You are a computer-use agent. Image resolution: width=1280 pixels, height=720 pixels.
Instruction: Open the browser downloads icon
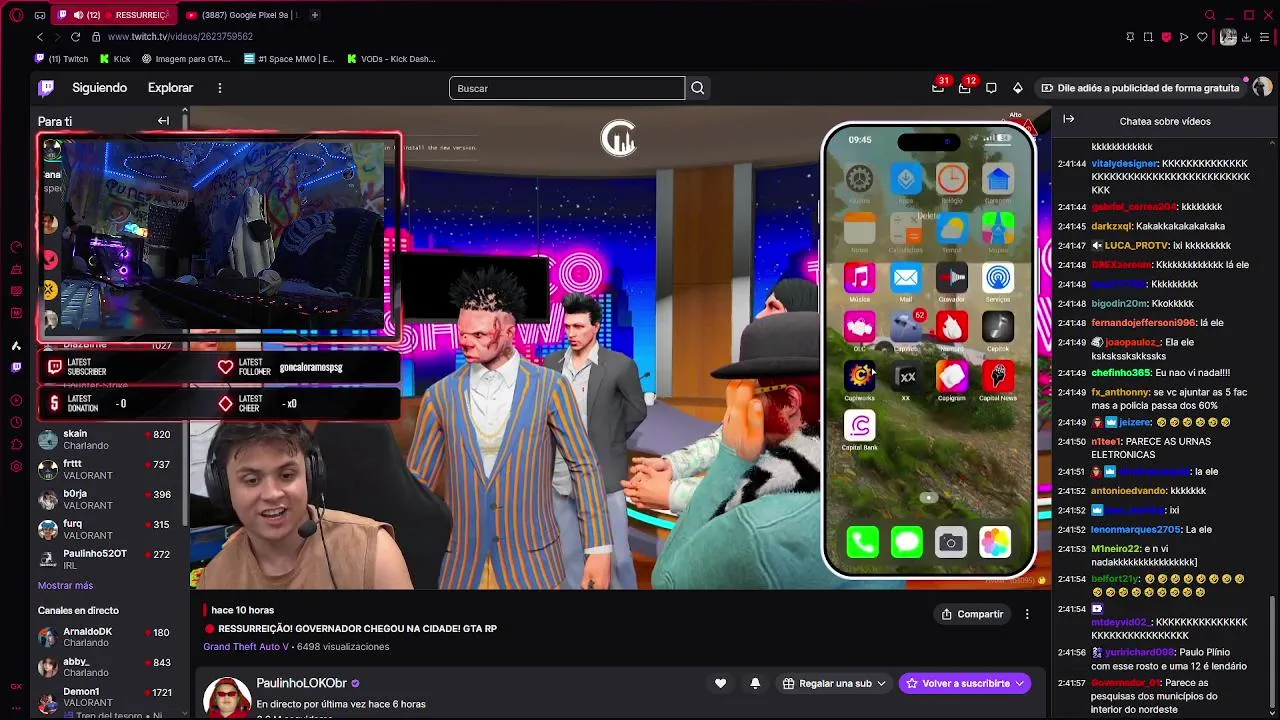[x=1247, y=37]
